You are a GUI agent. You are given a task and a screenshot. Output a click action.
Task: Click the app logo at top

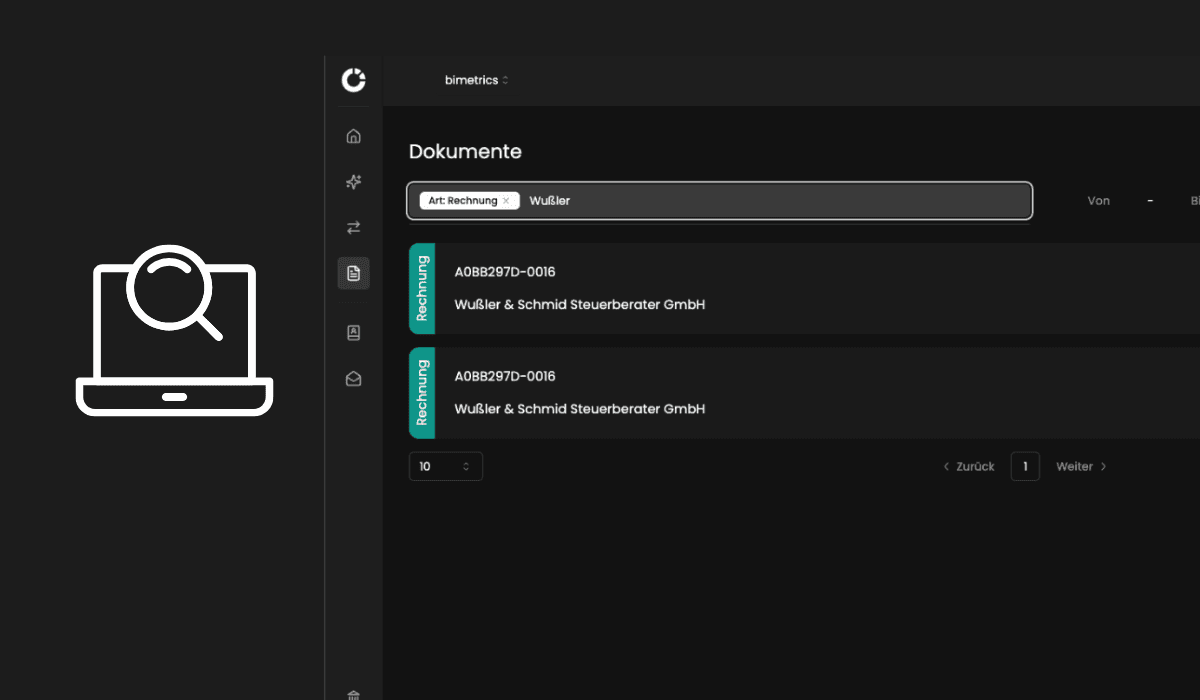[x=353, y=80]
